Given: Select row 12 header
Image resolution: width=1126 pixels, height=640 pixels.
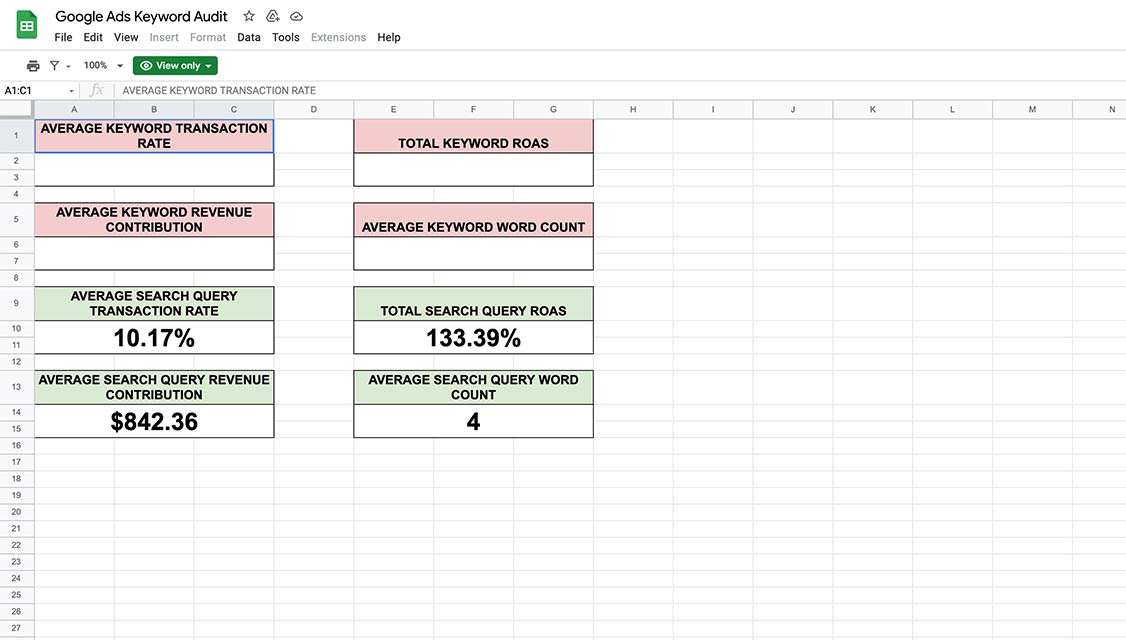Looking at the screenshot, I should [x=16, y=362].
